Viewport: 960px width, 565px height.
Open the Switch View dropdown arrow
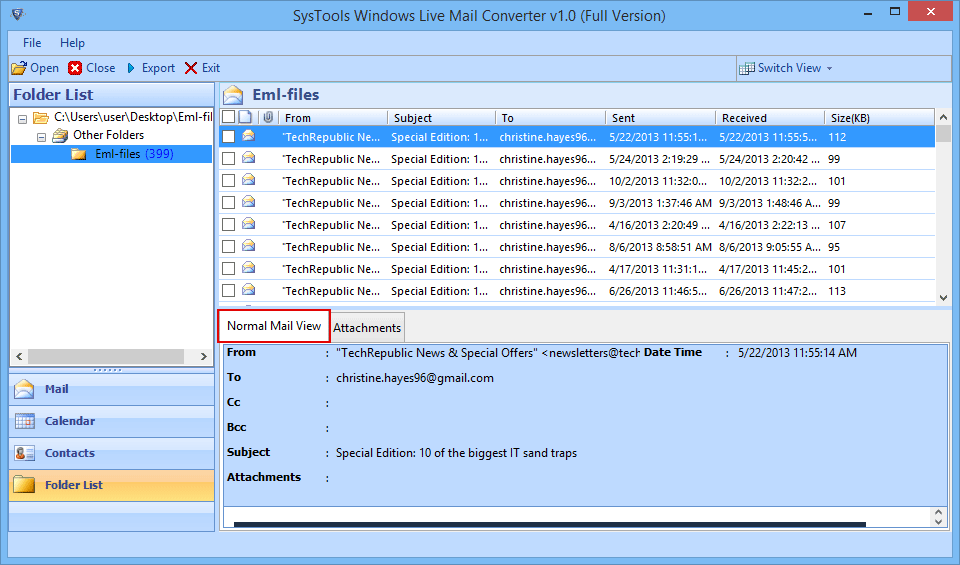830,69
